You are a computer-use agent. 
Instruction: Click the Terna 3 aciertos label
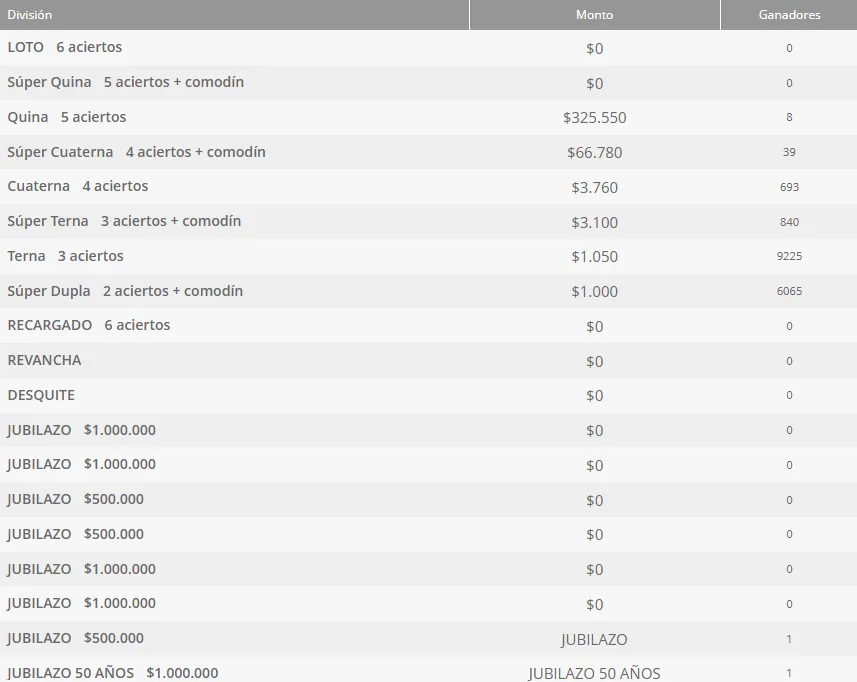click(x=65, y=256)
